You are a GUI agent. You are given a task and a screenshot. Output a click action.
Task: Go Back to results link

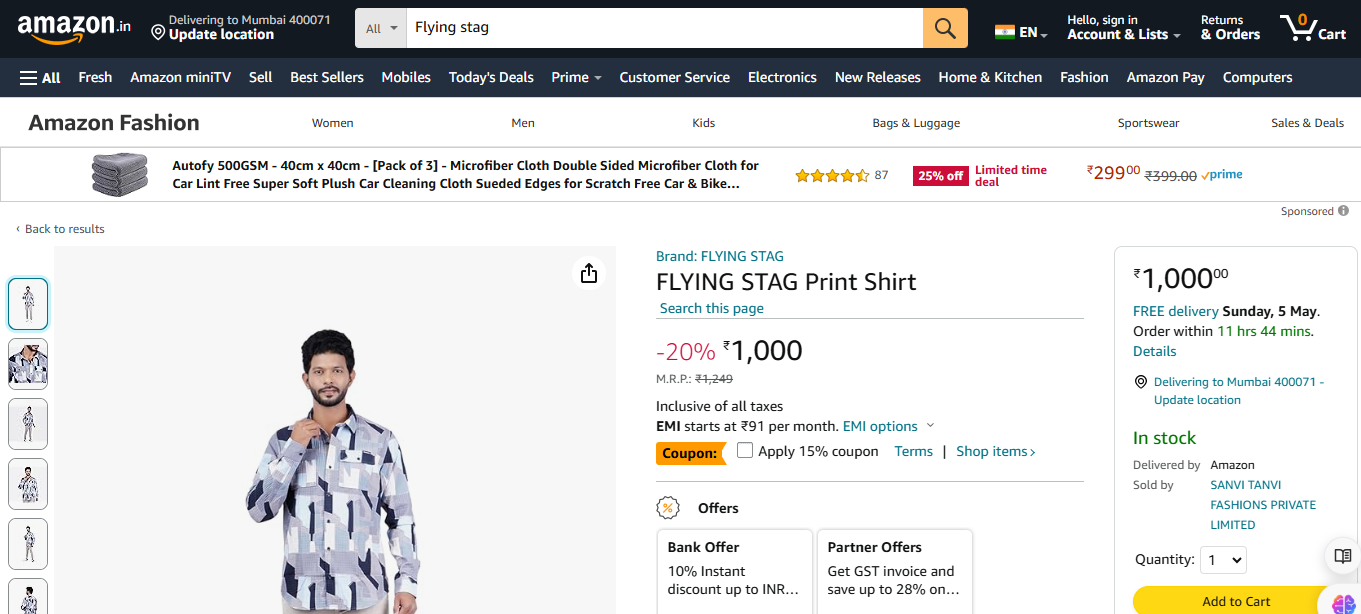(x=64, y=229)
